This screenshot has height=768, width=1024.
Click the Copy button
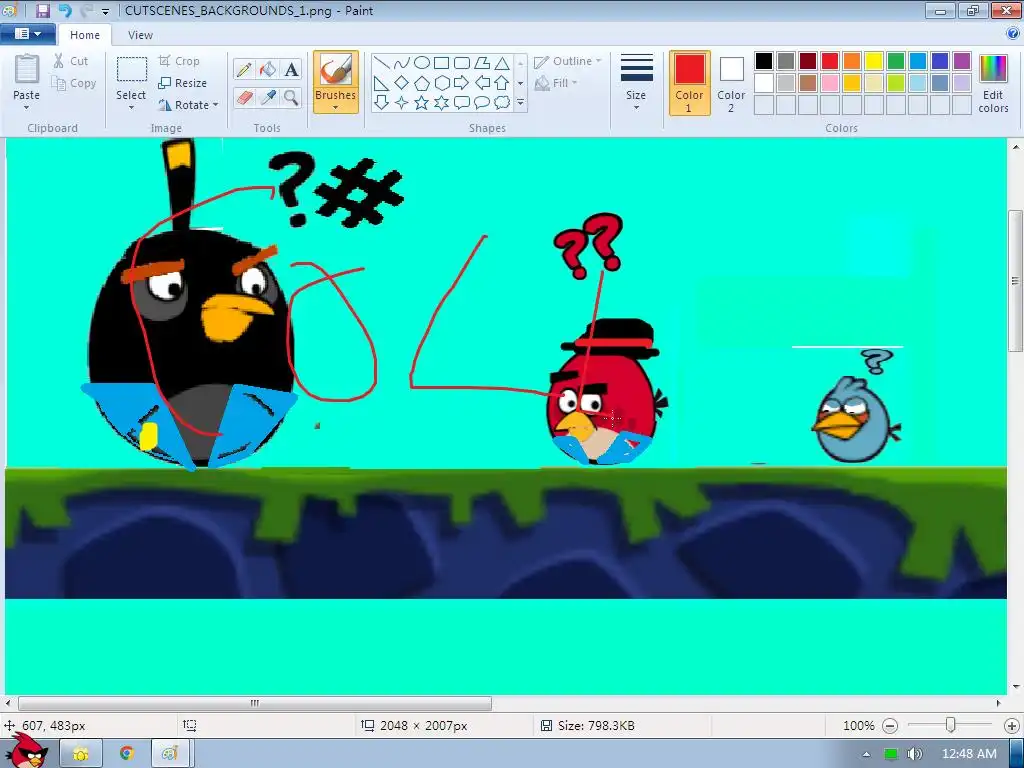pyautogui.click(x=74, y=83)
